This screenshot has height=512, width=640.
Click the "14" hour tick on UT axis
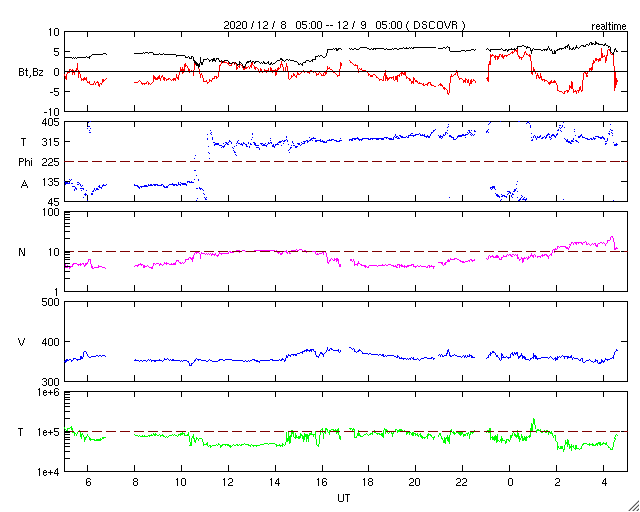[275, 483]
